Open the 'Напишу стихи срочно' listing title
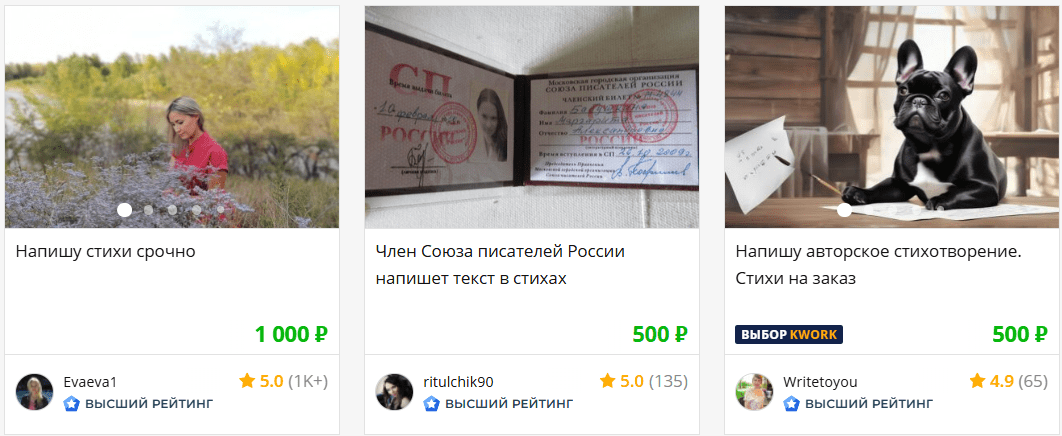The image size is (1062, 436). pos(106,252)
